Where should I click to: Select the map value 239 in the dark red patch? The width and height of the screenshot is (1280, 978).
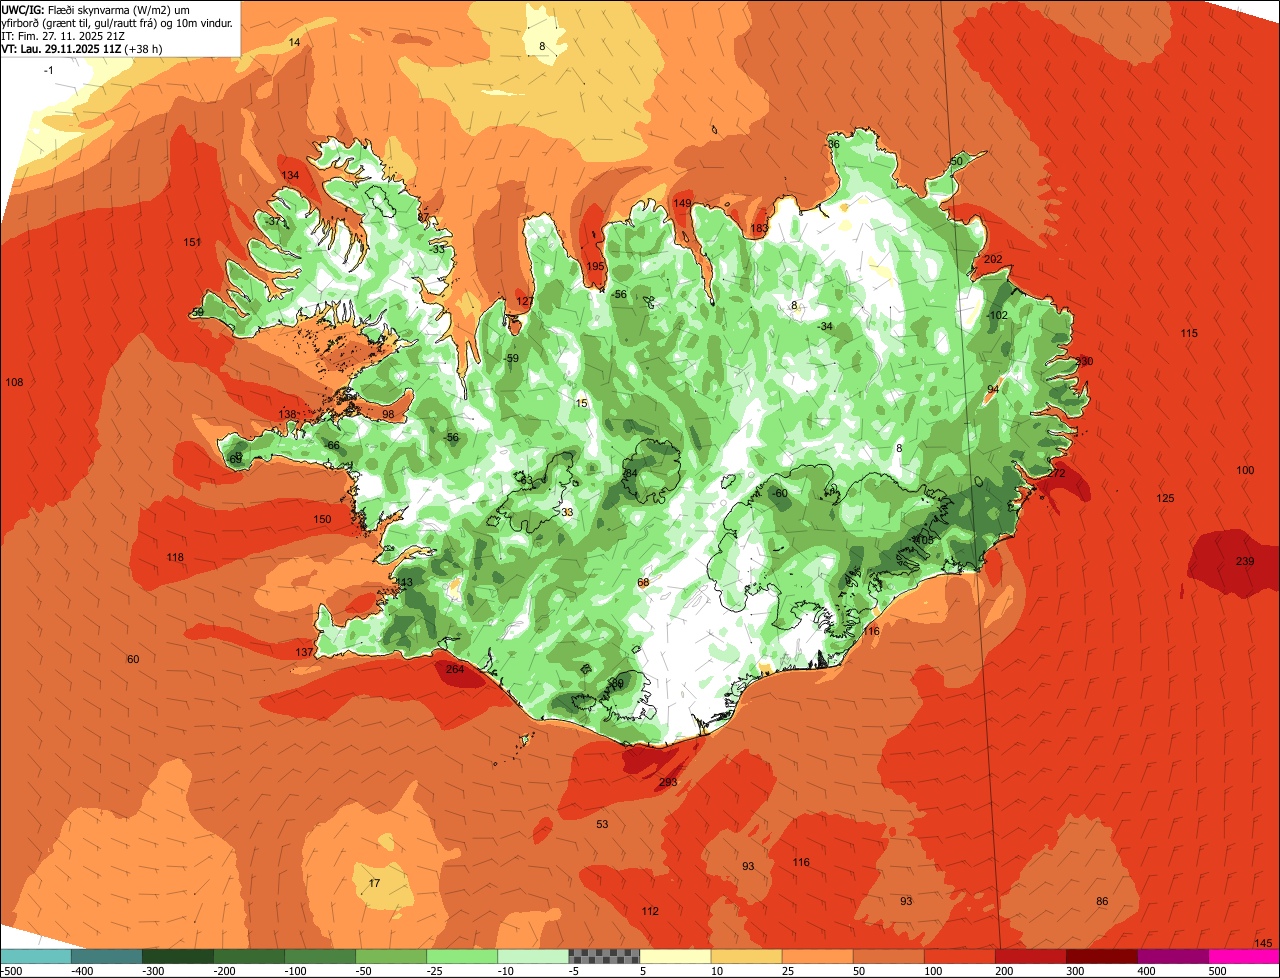(x=1245, y=561)
